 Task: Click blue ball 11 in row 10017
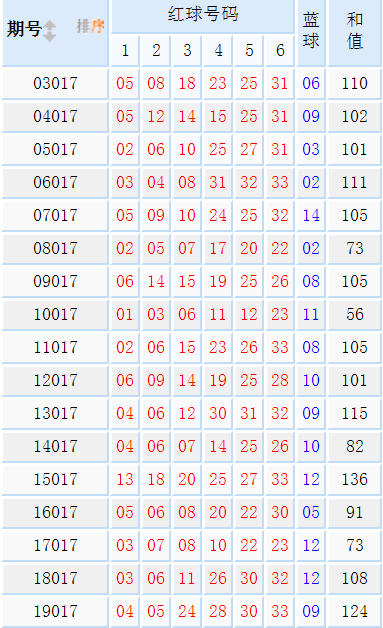coord(311,314)
